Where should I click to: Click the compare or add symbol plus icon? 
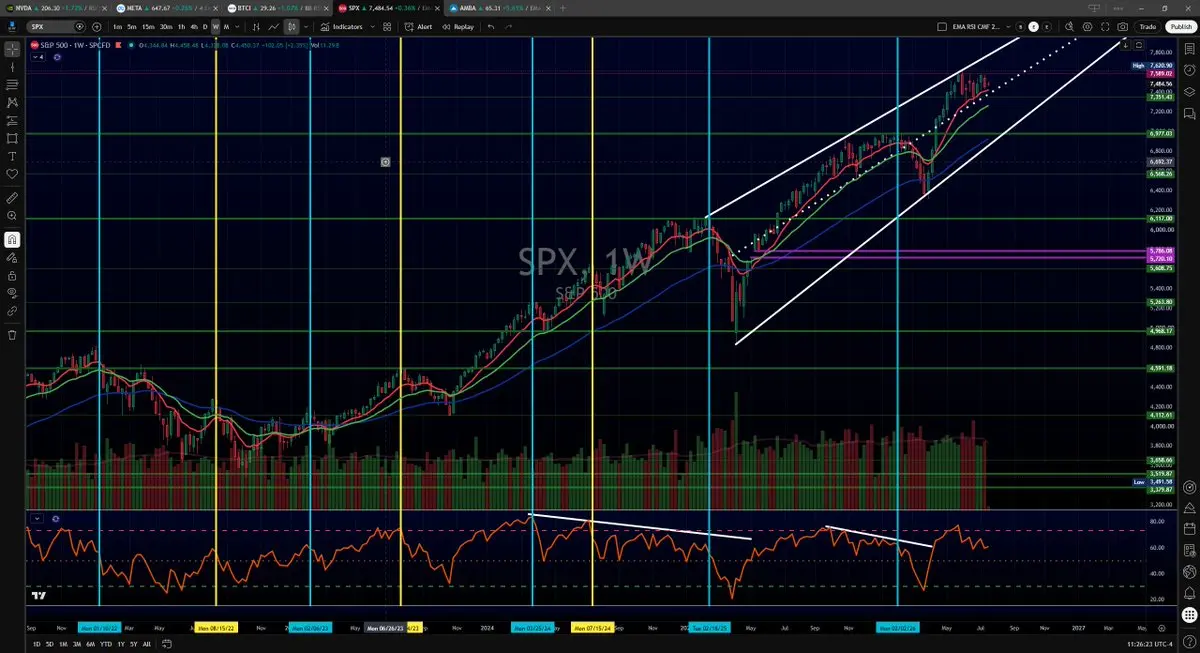pyautogui.click(x=97, y=26)
